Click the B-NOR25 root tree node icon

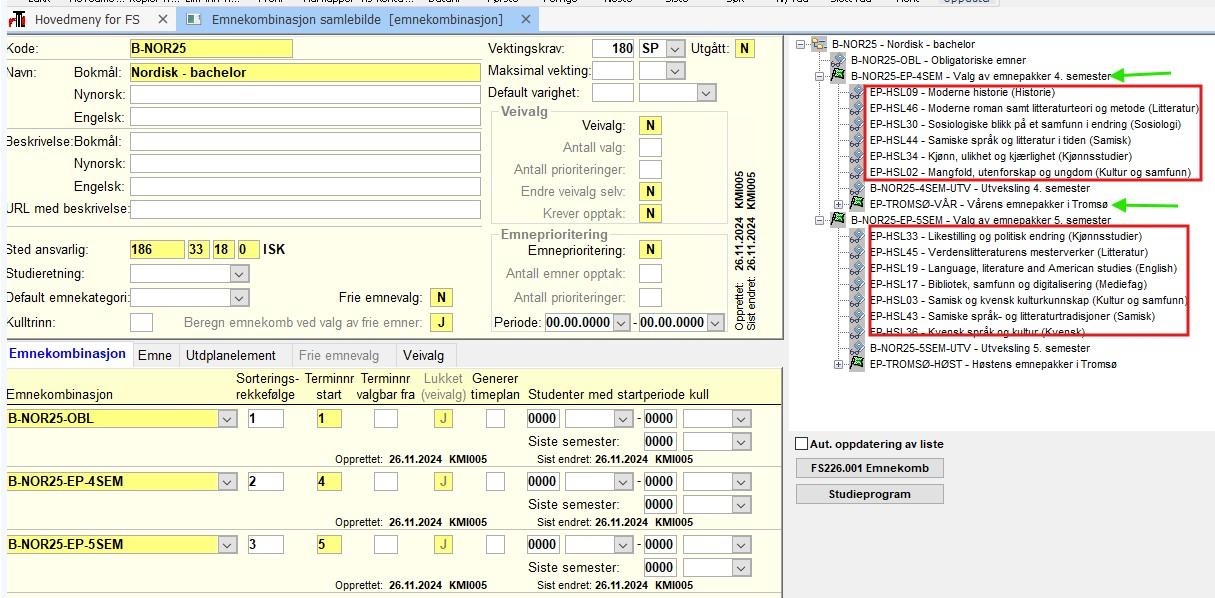[x=818, y=44]
